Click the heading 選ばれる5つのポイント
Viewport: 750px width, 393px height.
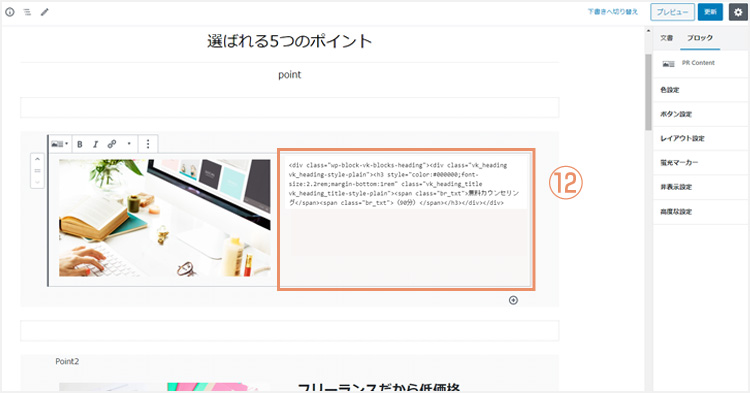[x=289, y=41]
